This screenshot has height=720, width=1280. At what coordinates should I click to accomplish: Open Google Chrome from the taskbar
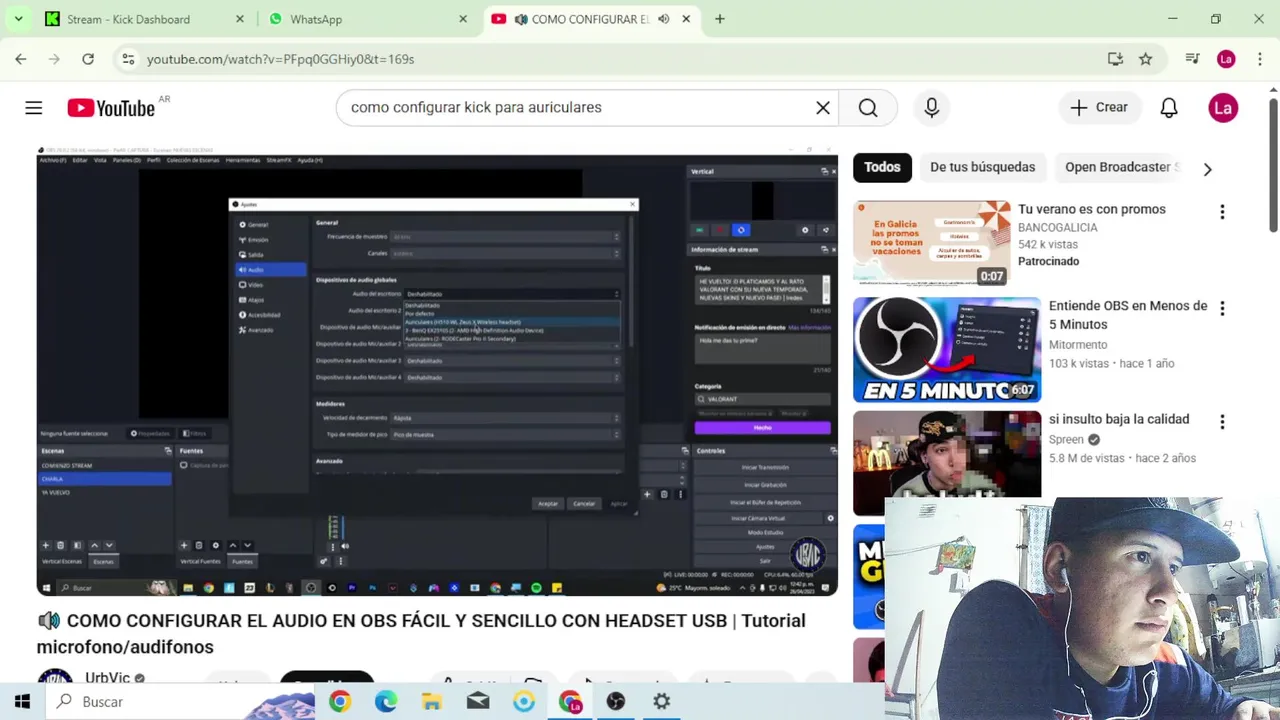(x=340, y=702)
